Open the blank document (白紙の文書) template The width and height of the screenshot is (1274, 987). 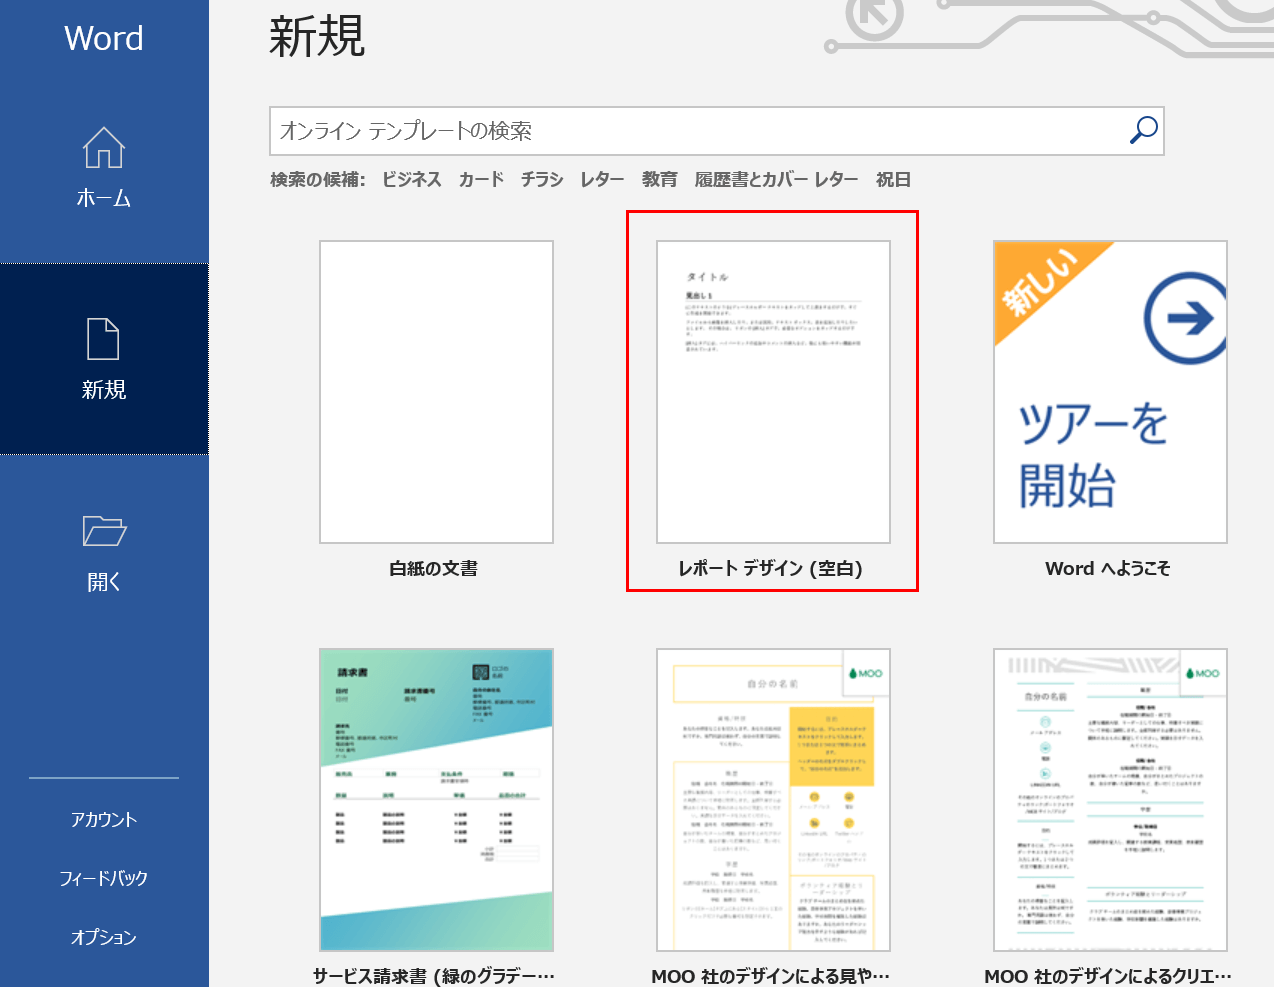[436, 392]
